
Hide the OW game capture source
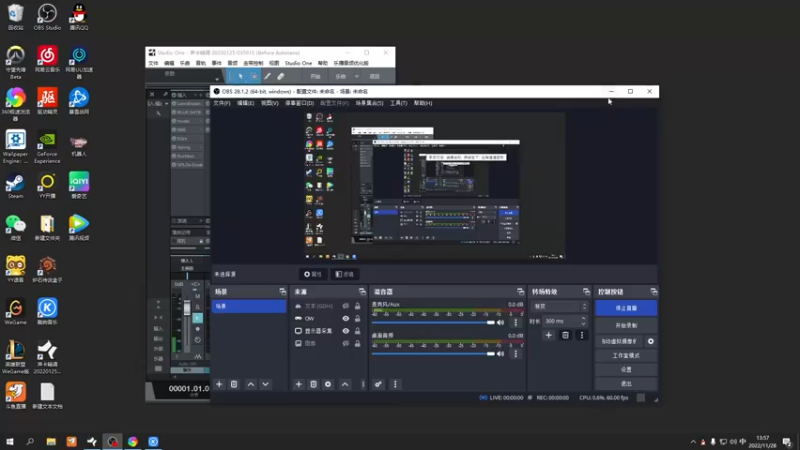coord(346,318)
